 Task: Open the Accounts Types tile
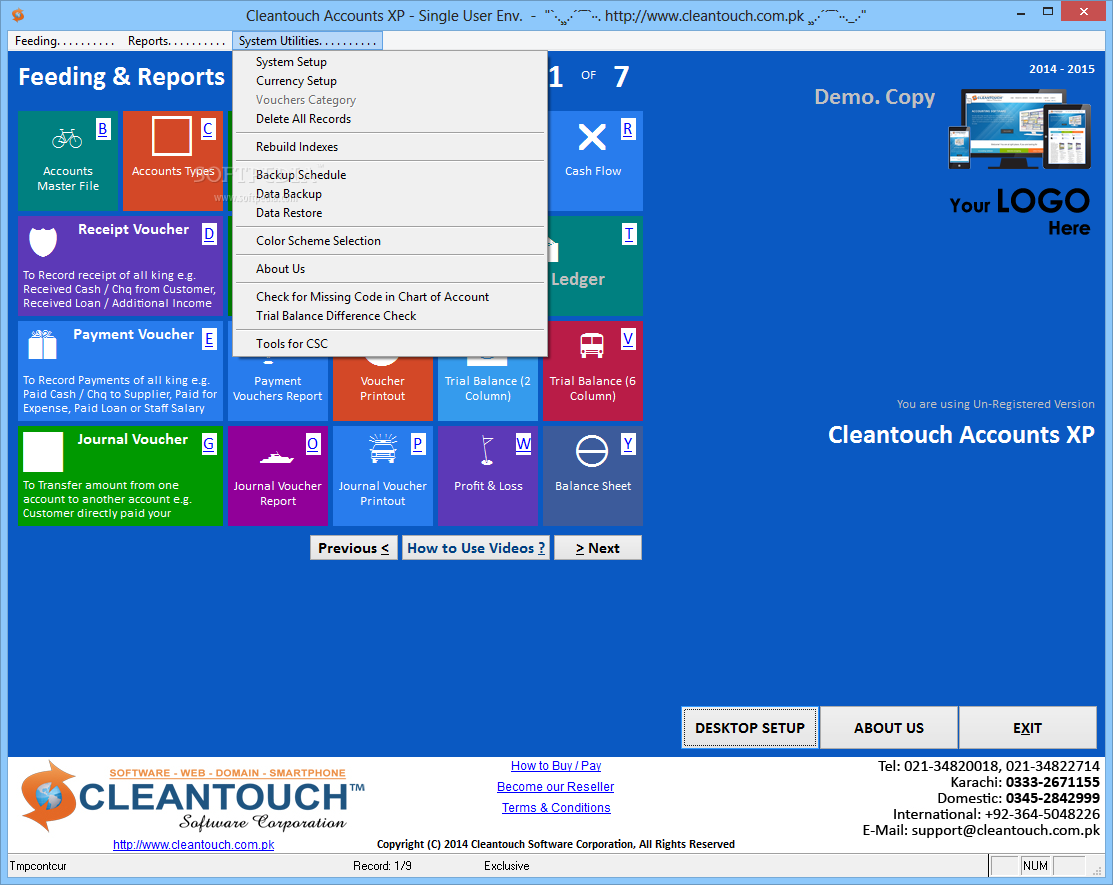(172, 160)
